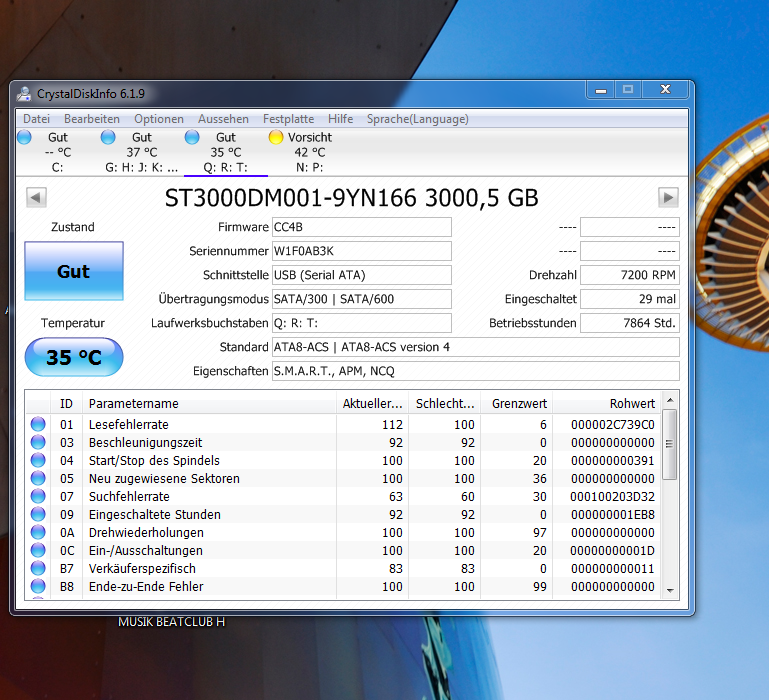The image size is (769, 700).
Task: Open the Sprache(Language) menu
Action: coord(418,119)
